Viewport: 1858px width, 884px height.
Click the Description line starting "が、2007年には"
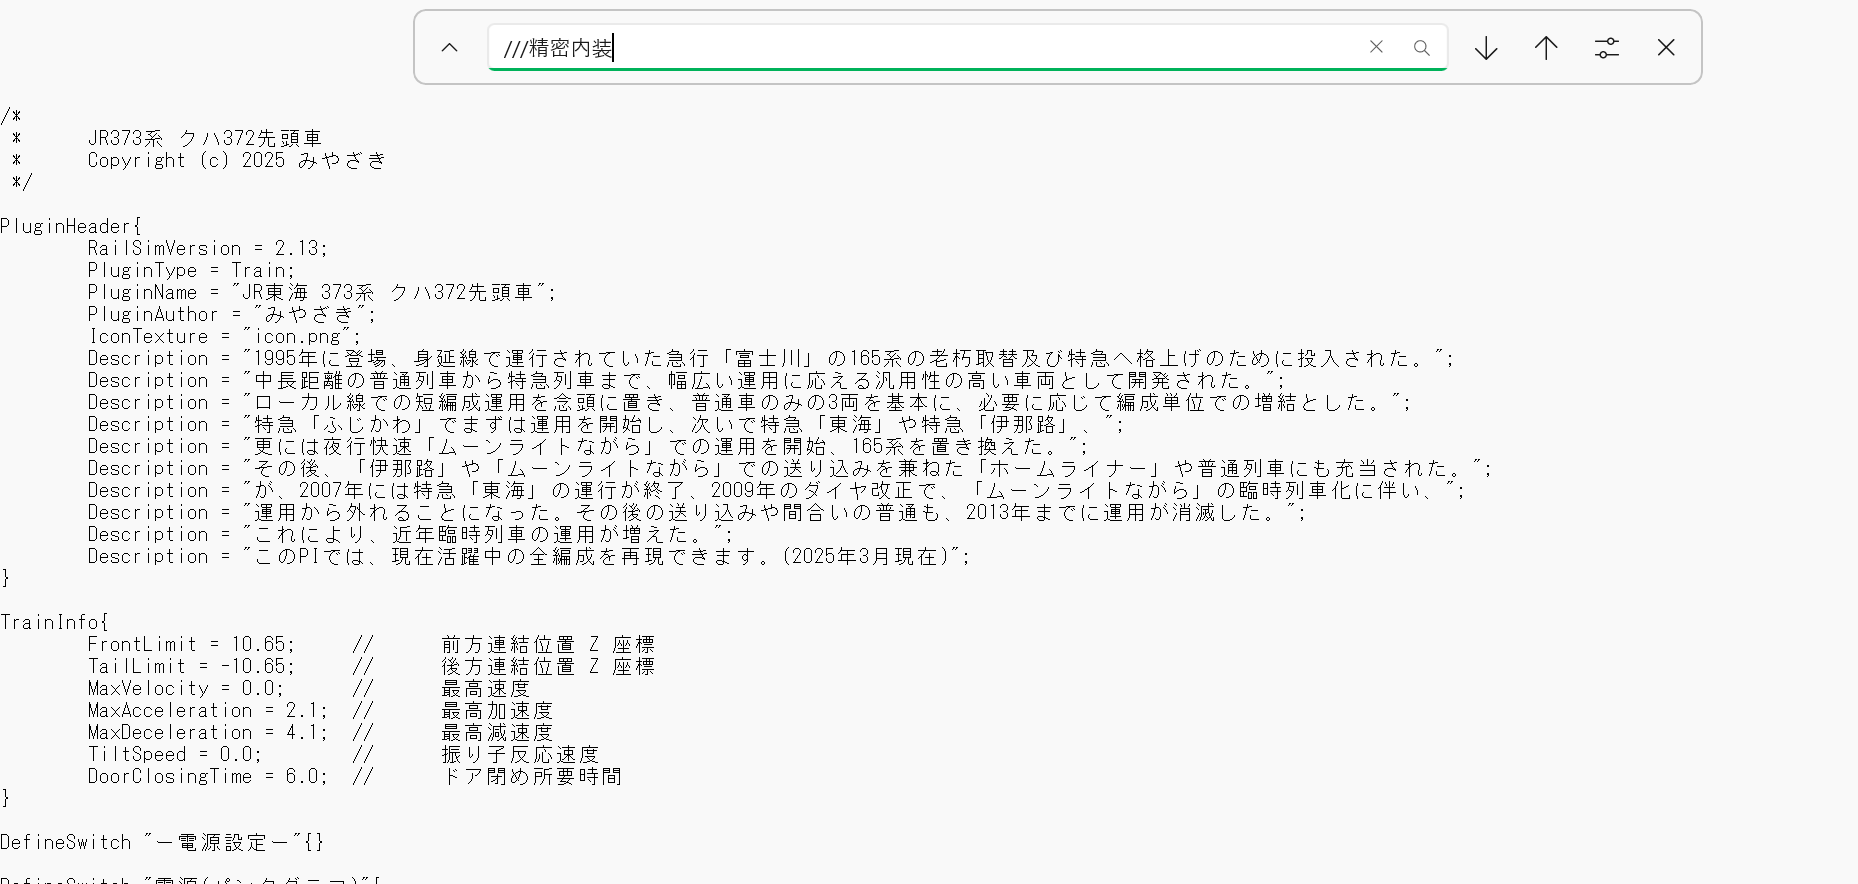pyautogui.click(x=776, y=490)
